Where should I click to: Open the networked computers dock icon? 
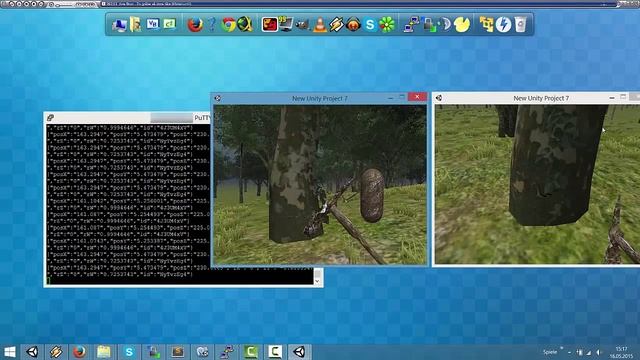click(x=411, y=24)
